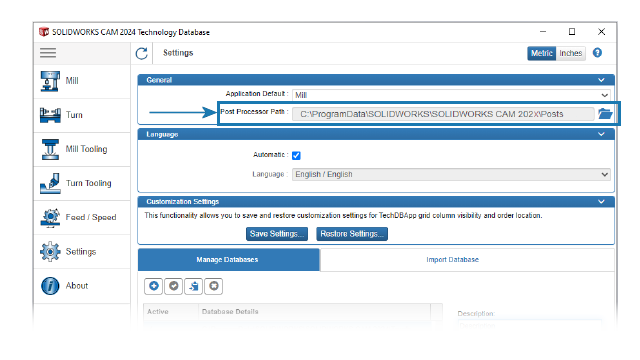
Task: Collapse the Language section
Action: click(x=601, y=134)
